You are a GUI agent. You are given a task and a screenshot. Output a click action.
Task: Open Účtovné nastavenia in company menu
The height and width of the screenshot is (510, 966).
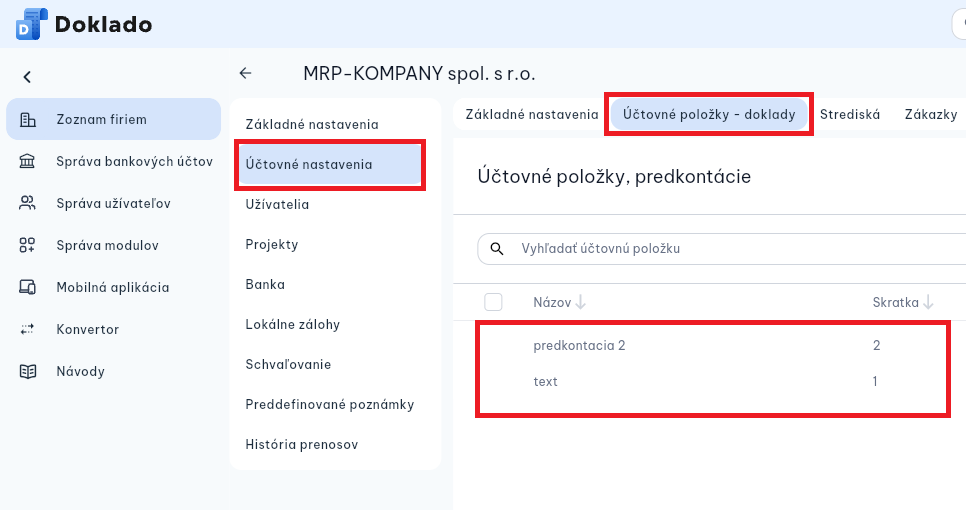(x=330, y=164)
